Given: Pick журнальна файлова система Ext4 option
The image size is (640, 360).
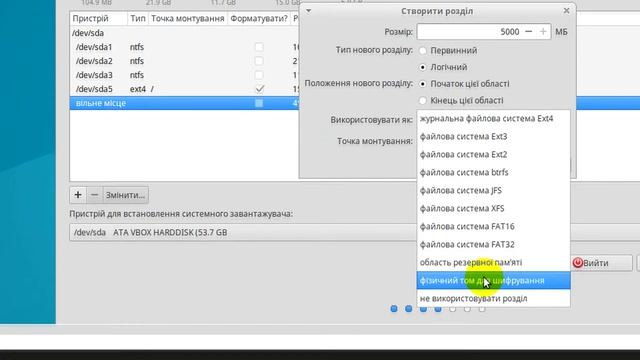Looking at the screenshot, I should pos(493,119).
